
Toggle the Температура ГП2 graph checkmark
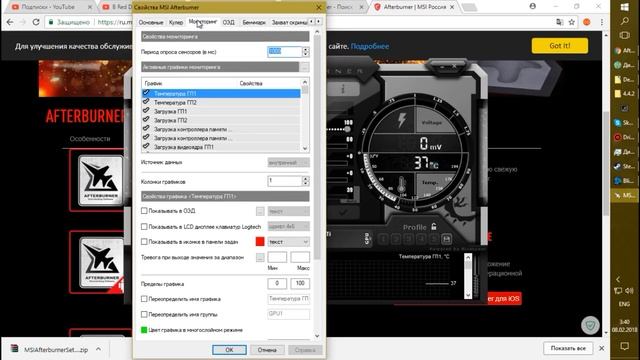146,102
